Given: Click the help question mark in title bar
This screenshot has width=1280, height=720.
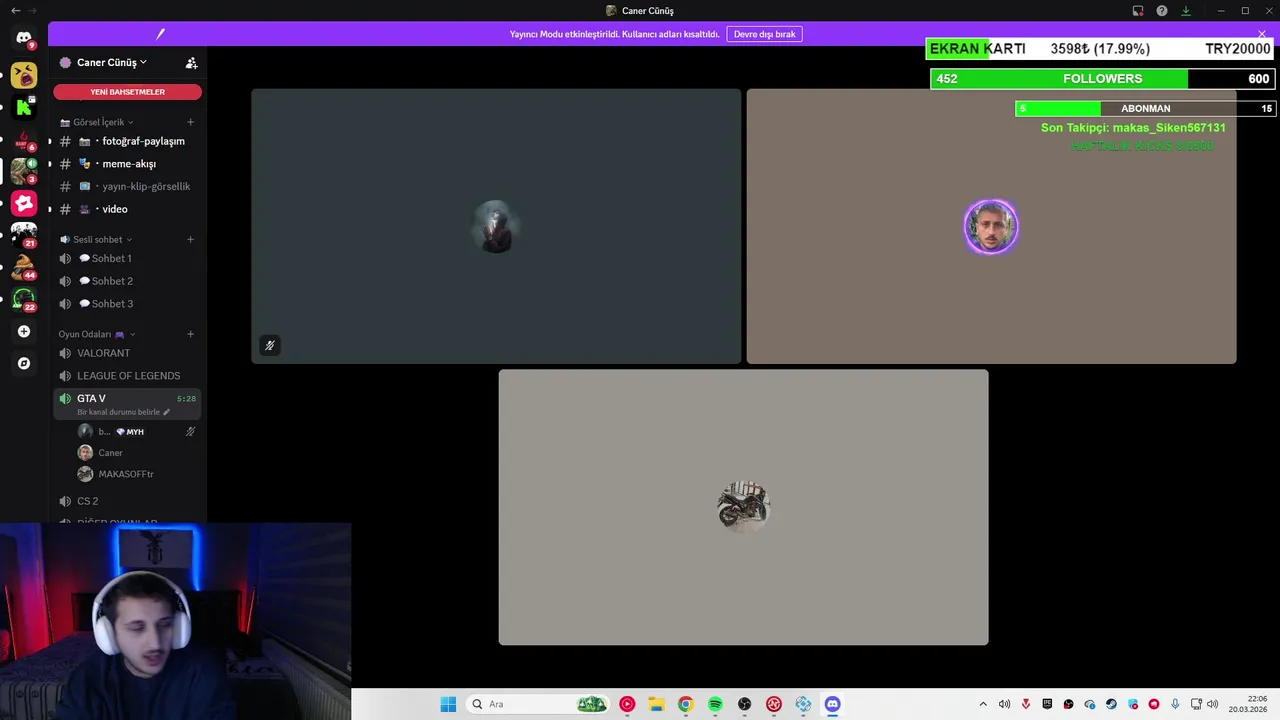Looking at the screenshot, I should [1162, 11].
